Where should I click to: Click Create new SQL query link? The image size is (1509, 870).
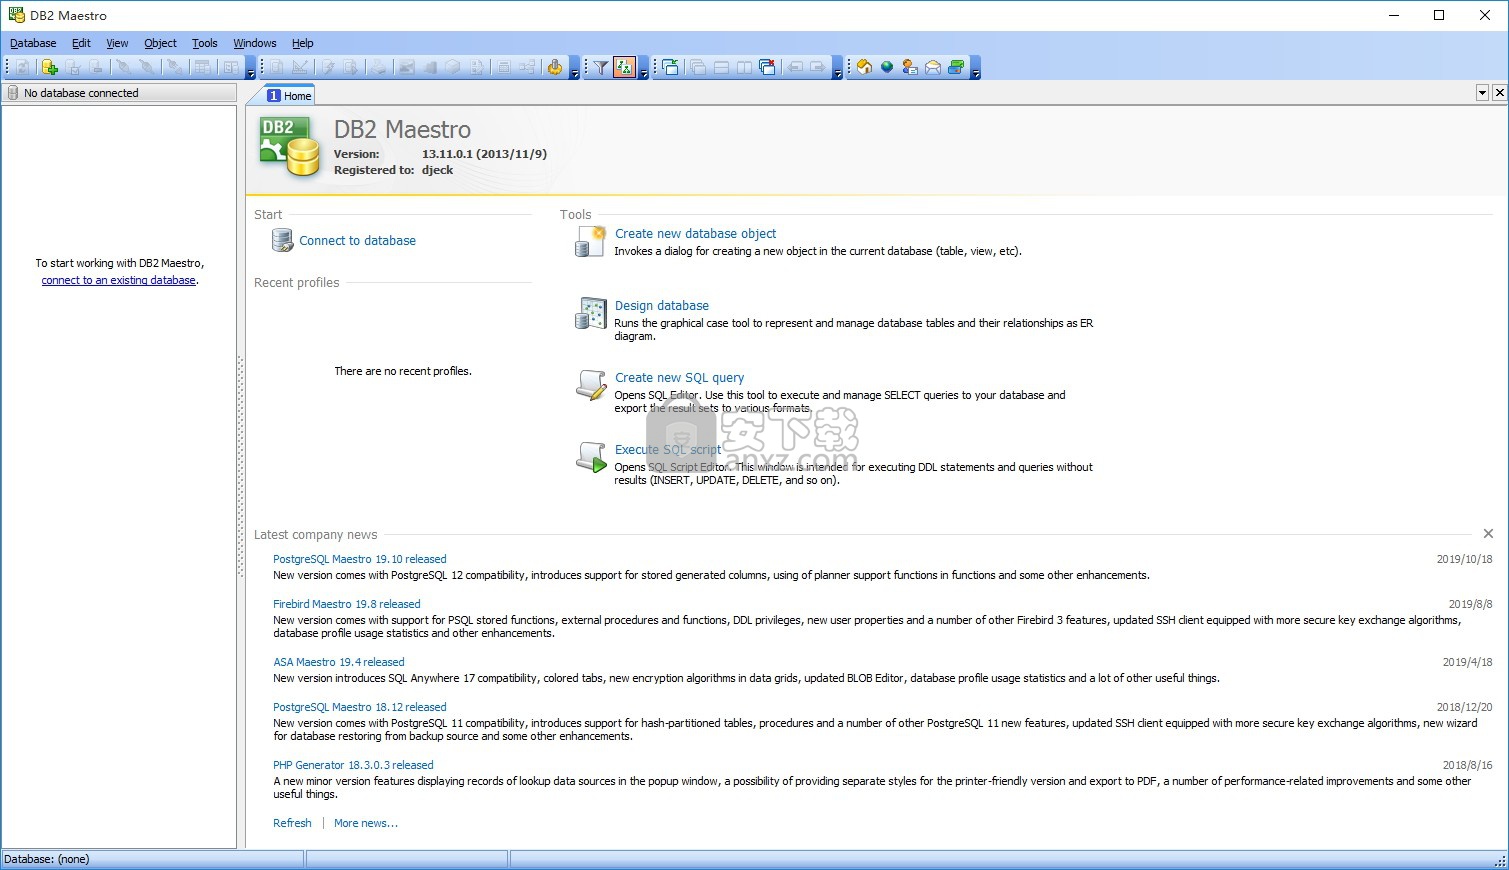(679, 377)
